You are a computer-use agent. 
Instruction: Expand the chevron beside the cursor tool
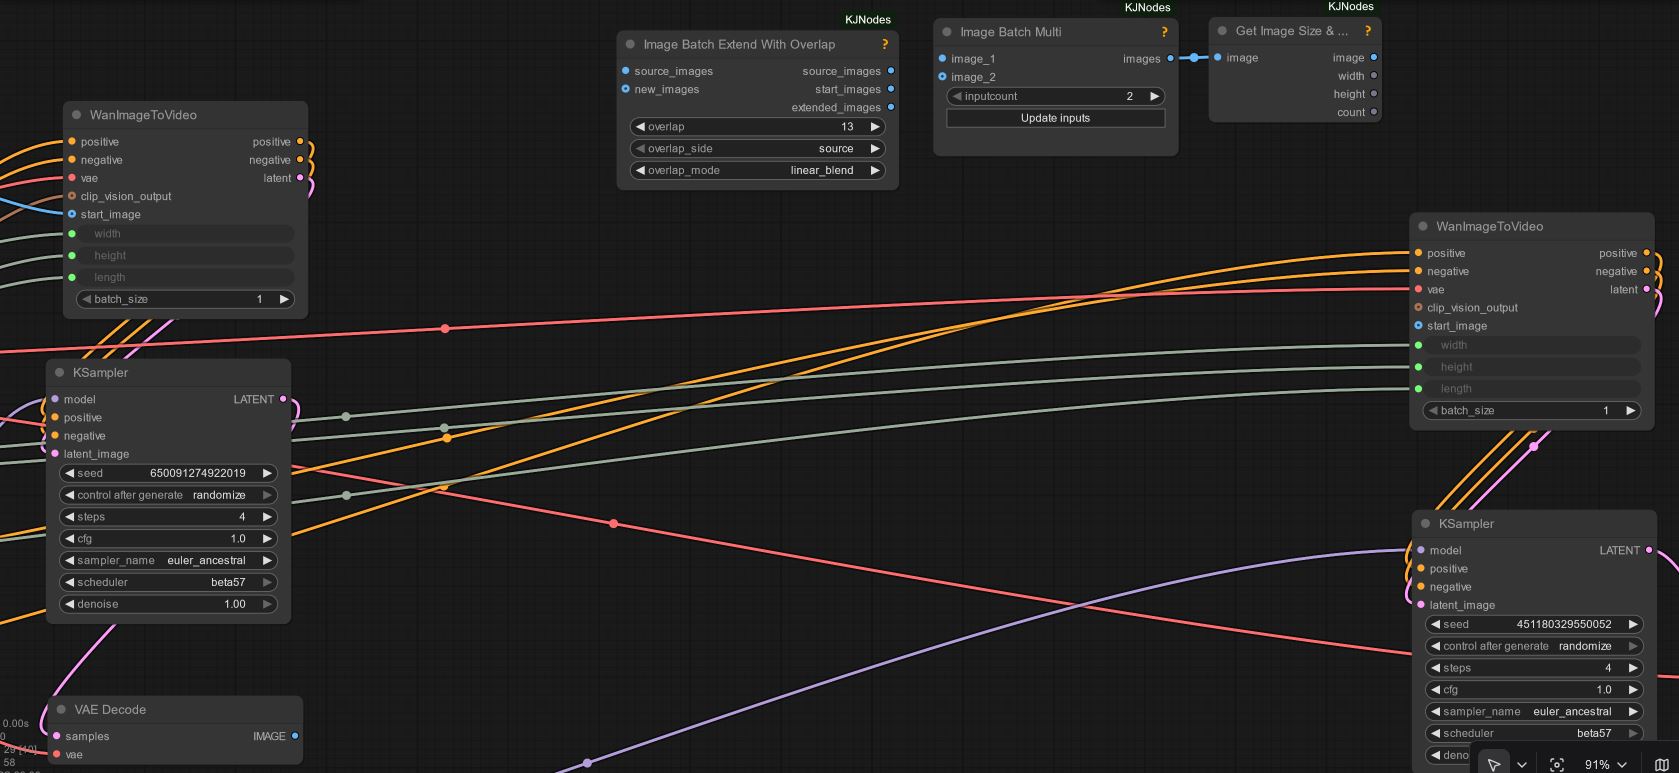[x=1522, y=764]
